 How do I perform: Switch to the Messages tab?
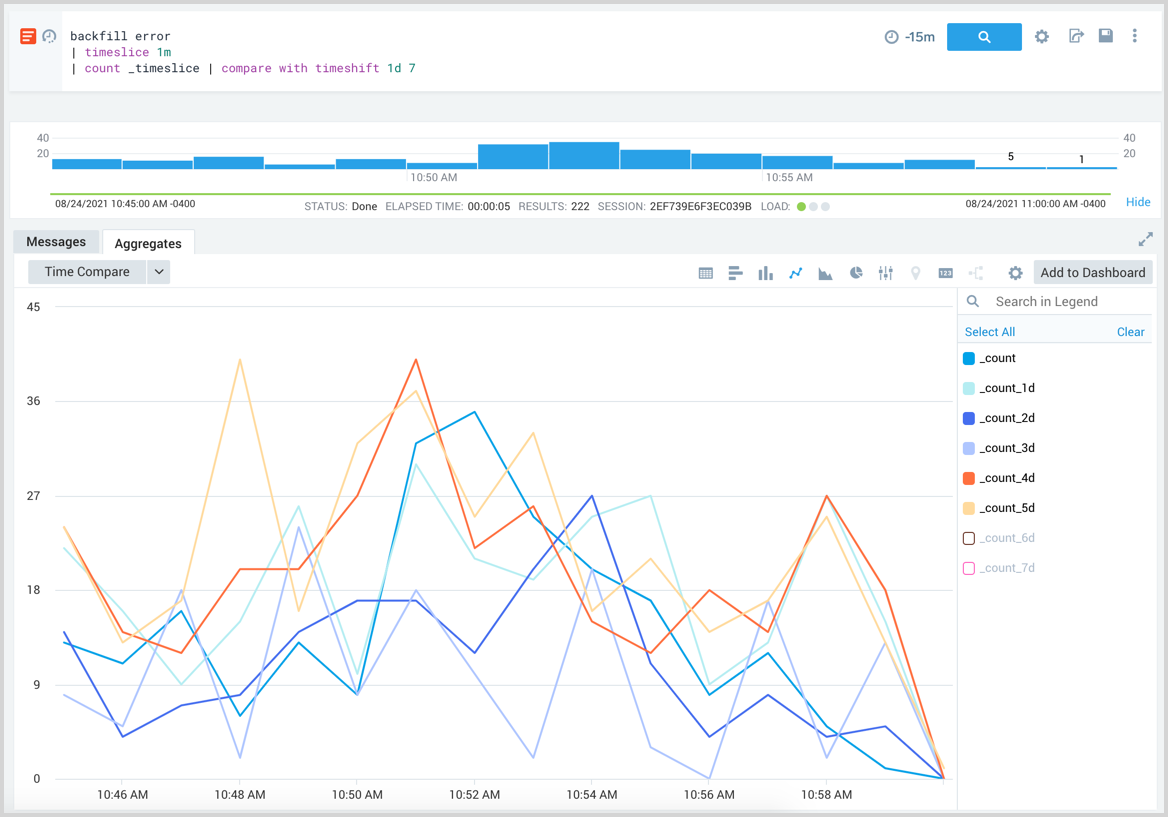coord(56,241)
